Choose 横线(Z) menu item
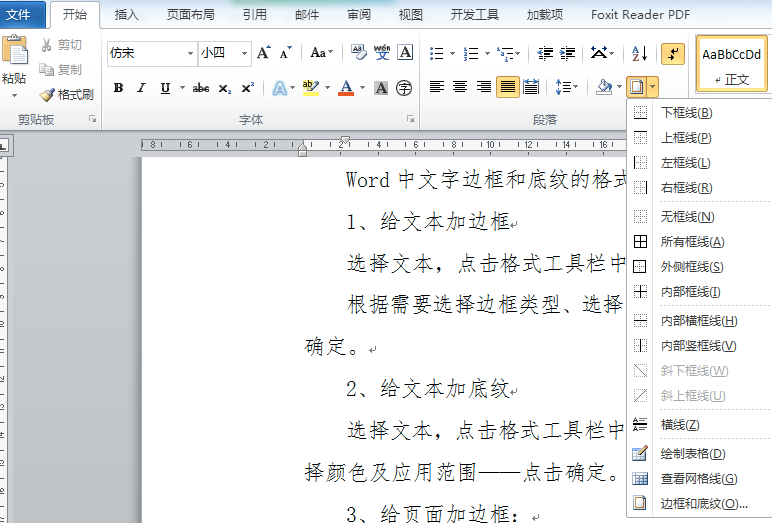772x523 pixels. [700, 424]
